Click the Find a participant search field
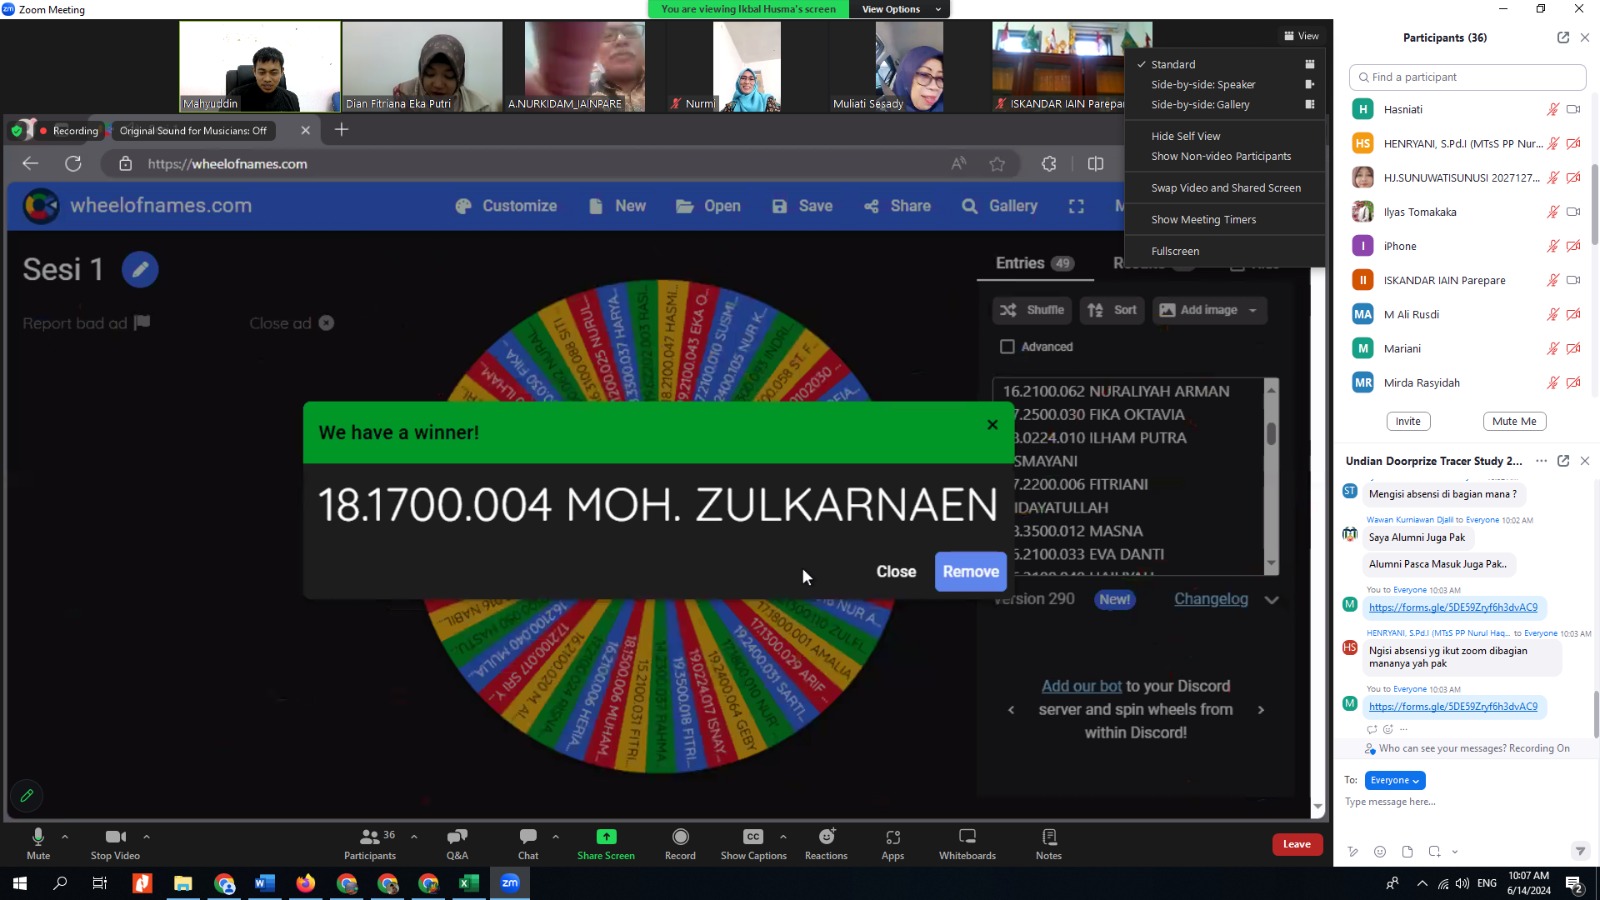Image resolution: width=1600 pixels, height=900 pixels. 1467,77
